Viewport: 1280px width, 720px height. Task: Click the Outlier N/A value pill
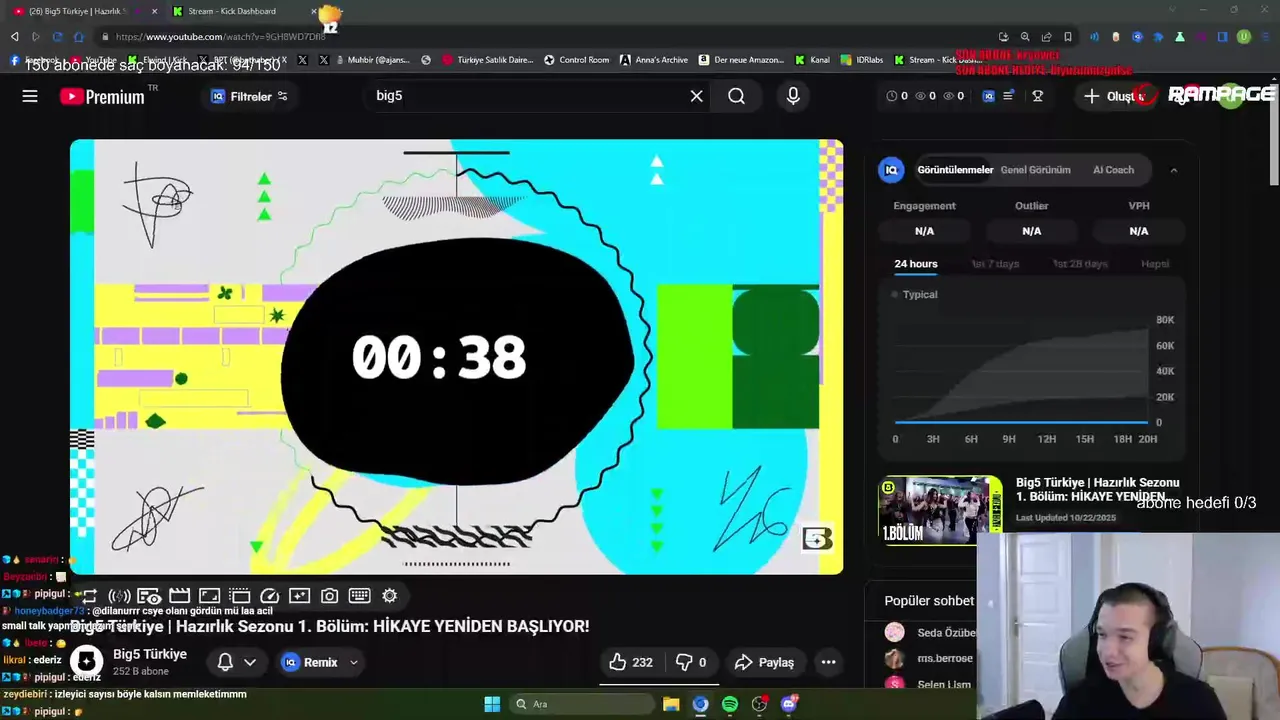click(1031, 231)
